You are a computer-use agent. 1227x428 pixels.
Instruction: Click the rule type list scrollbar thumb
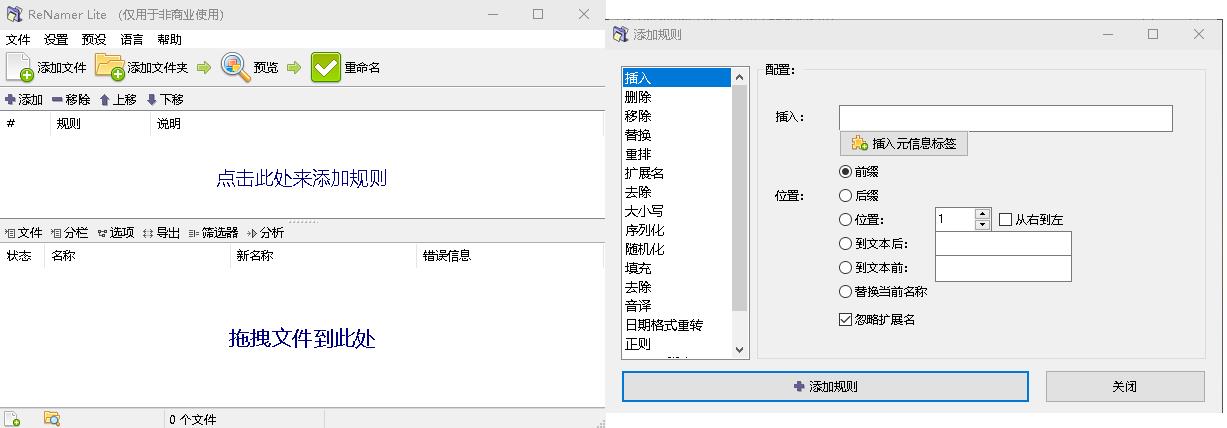[740, 199]
